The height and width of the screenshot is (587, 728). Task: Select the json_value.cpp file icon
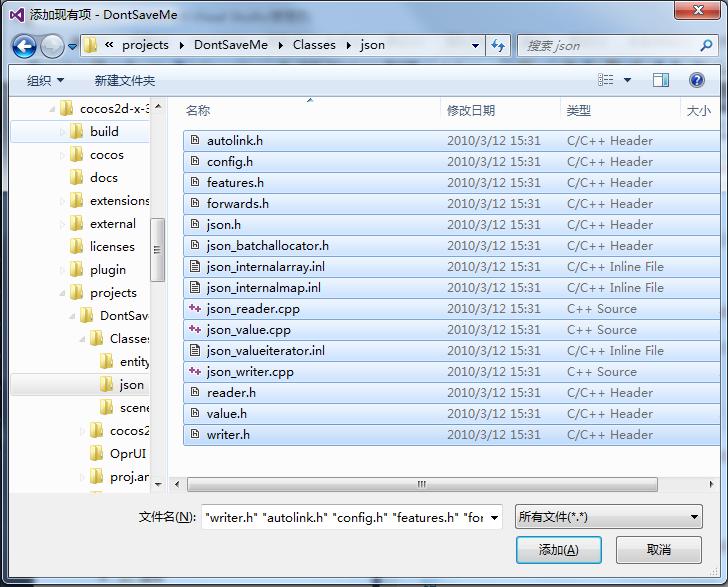point(195,329)
